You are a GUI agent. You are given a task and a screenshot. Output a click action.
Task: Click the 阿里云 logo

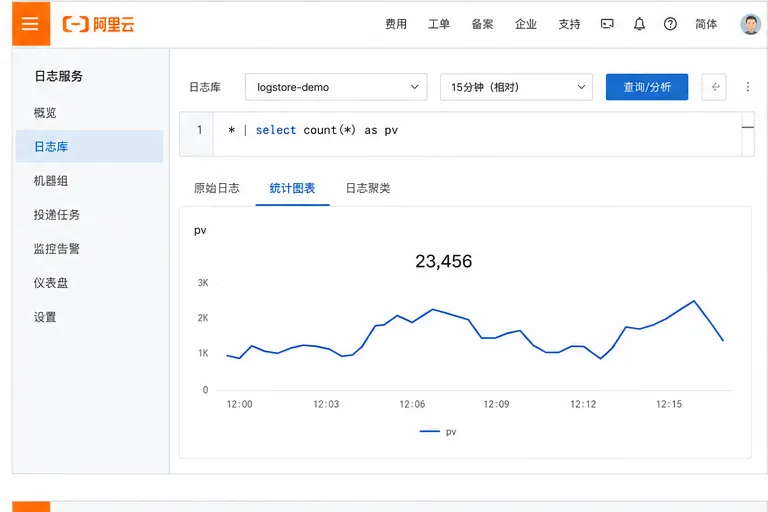tap(98, 24)
